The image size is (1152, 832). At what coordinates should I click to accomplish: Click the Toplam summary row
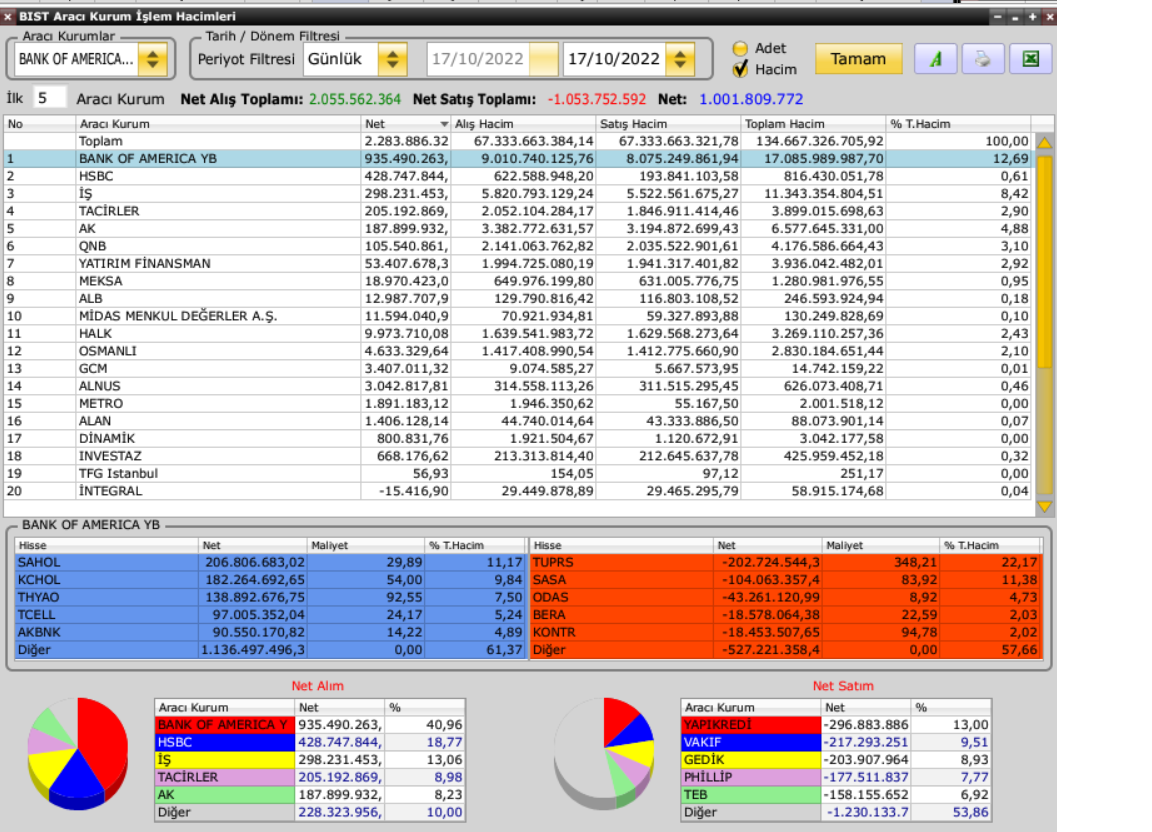pos(518,141)
